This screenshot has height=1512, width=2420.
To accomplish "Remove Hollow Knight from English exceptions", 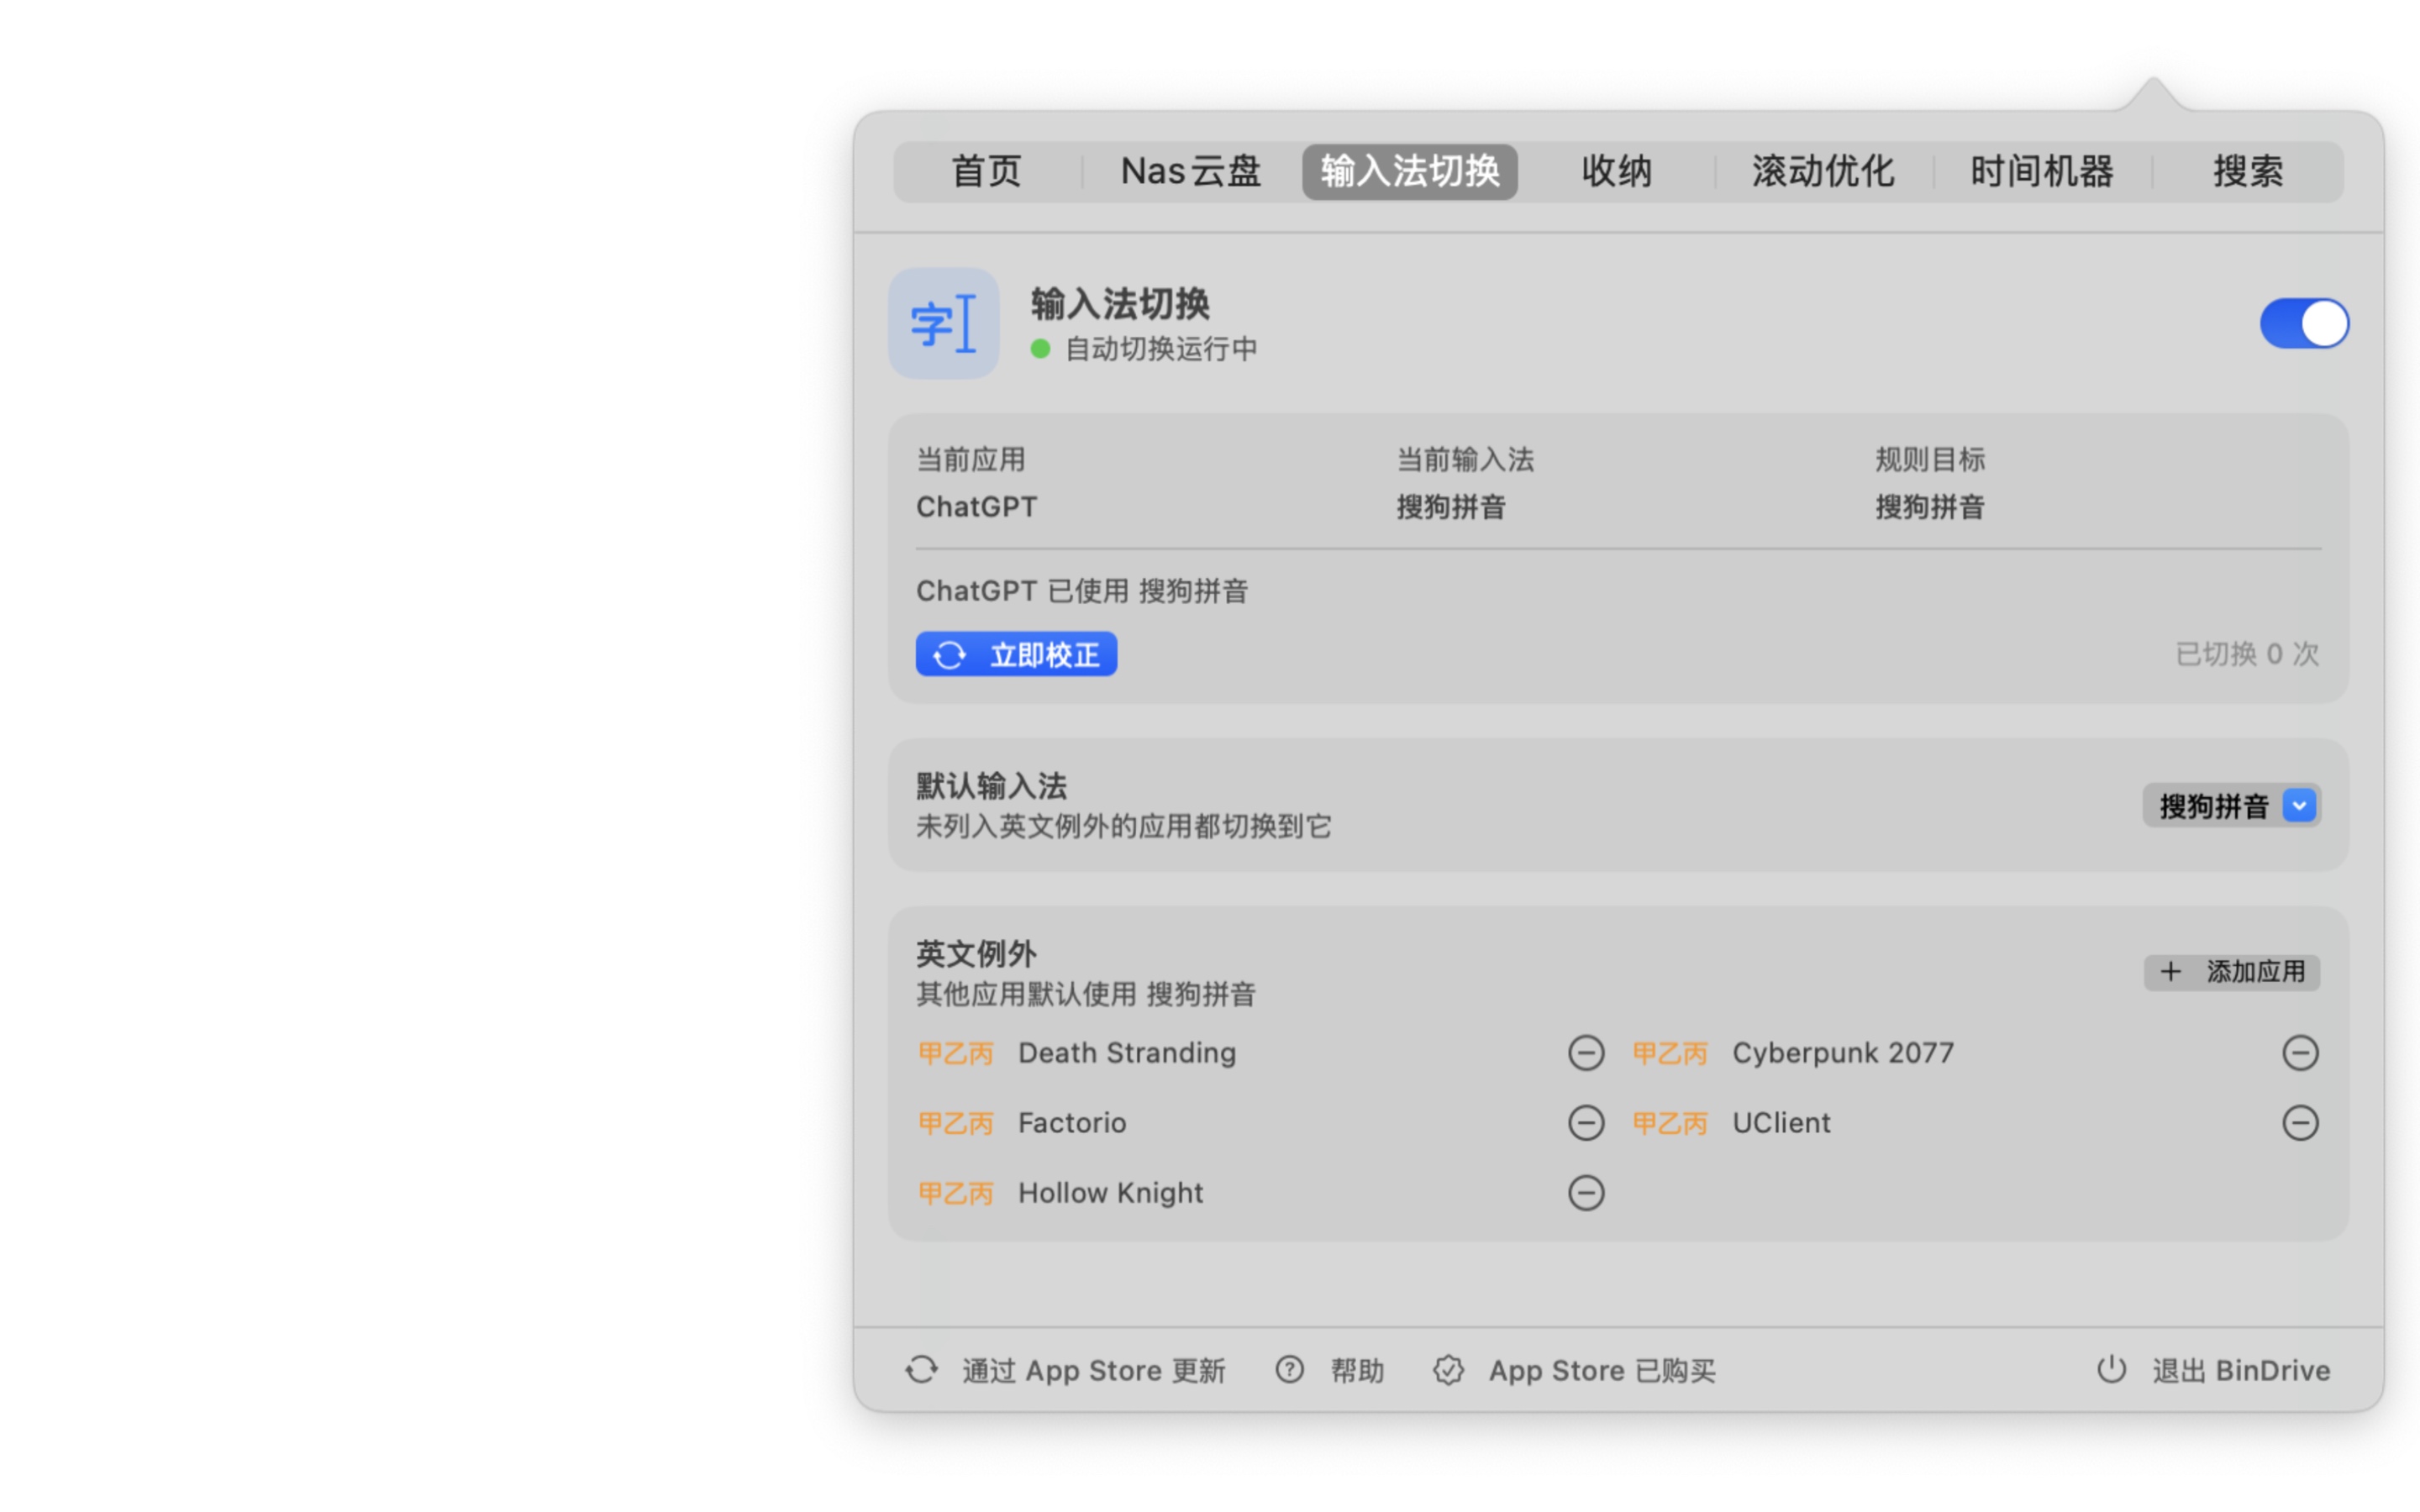I will pyautogui.click(x=1585, y=1193).
